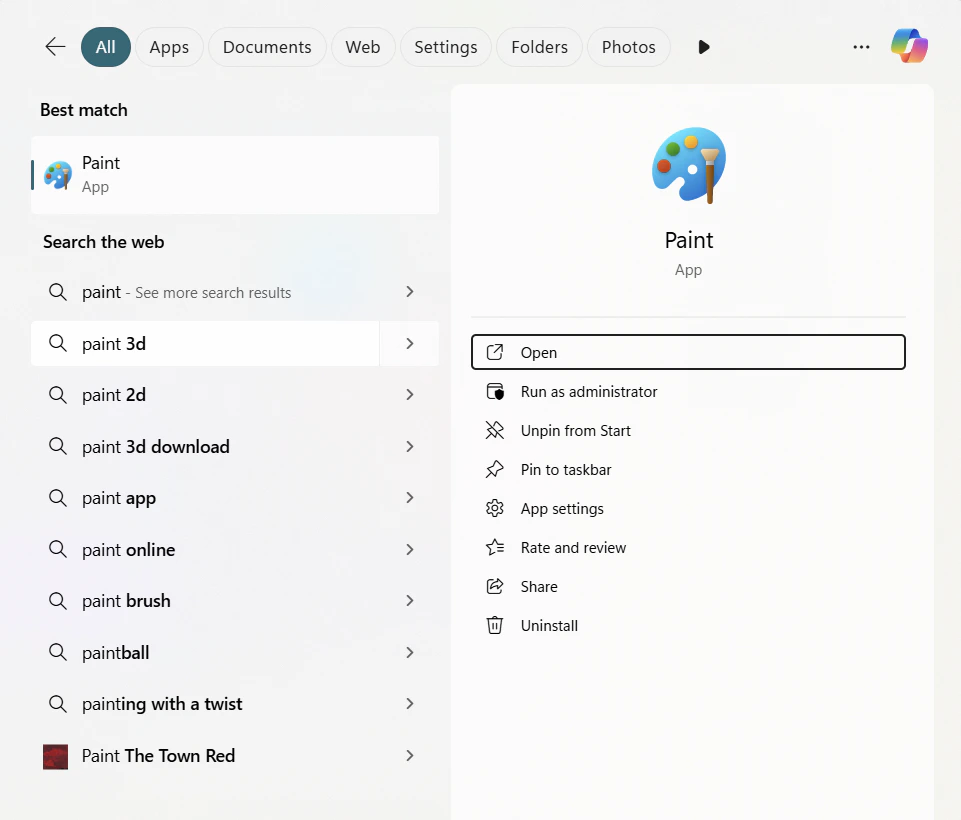Click search icon beside 'paint app'
The height and width of the screenshot is (820, 961).
tap(58, 498)
